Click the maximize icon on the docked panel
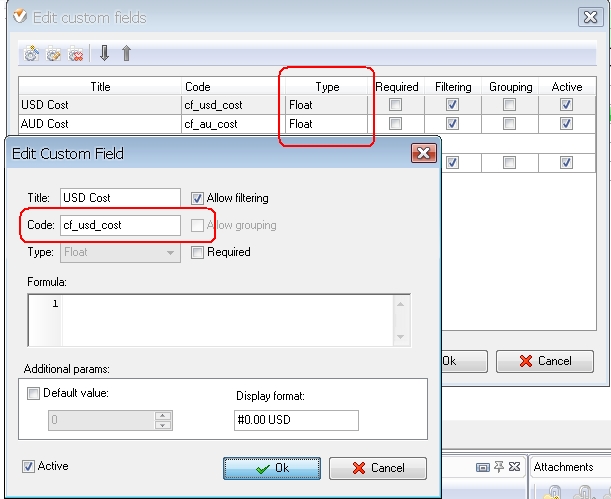This screenshot has width=611, height=499. pos(483,467)
